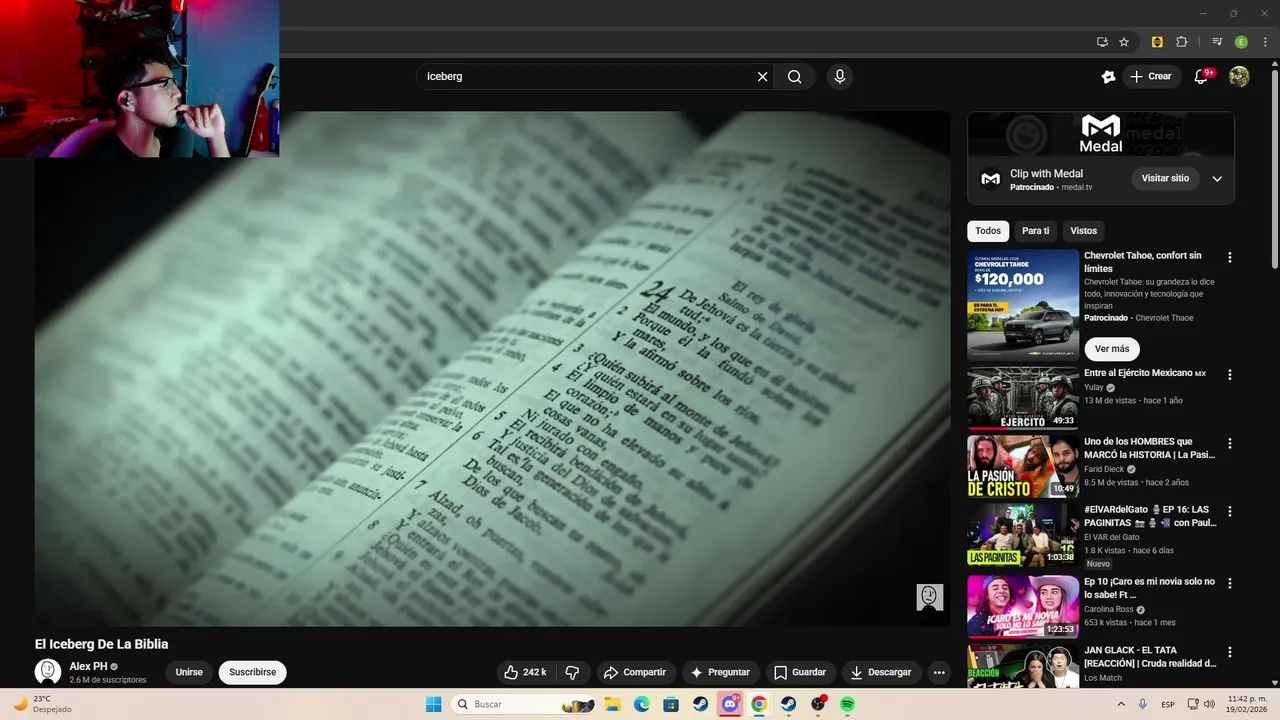Open options for the La Pasión de Cristo video
Screen dimensions: 1280x720
coord(1230,443)
